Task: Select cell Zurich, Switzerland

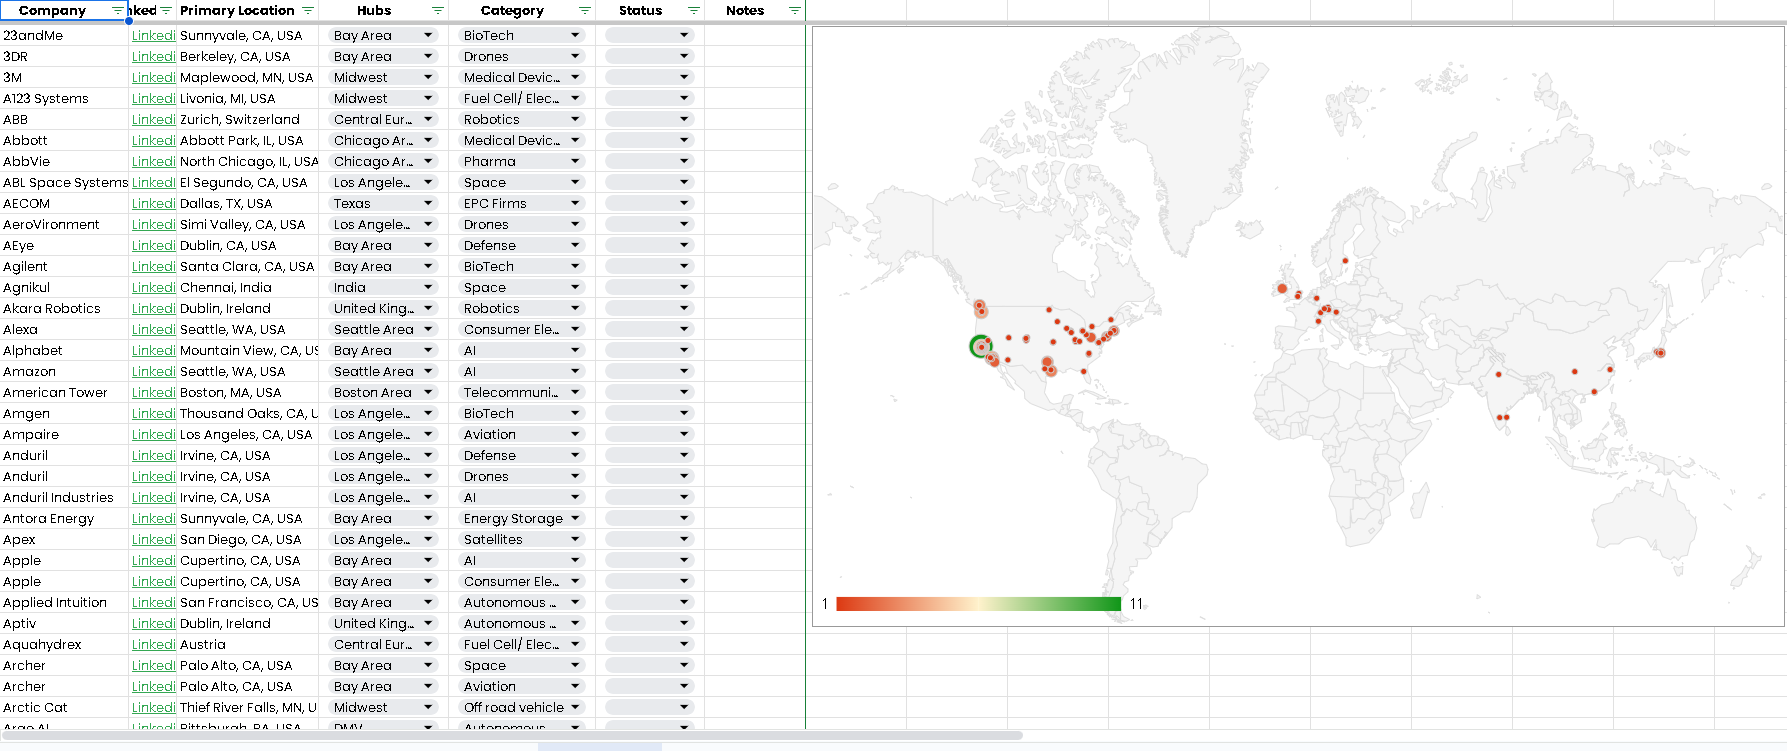Action: [248, 119]
